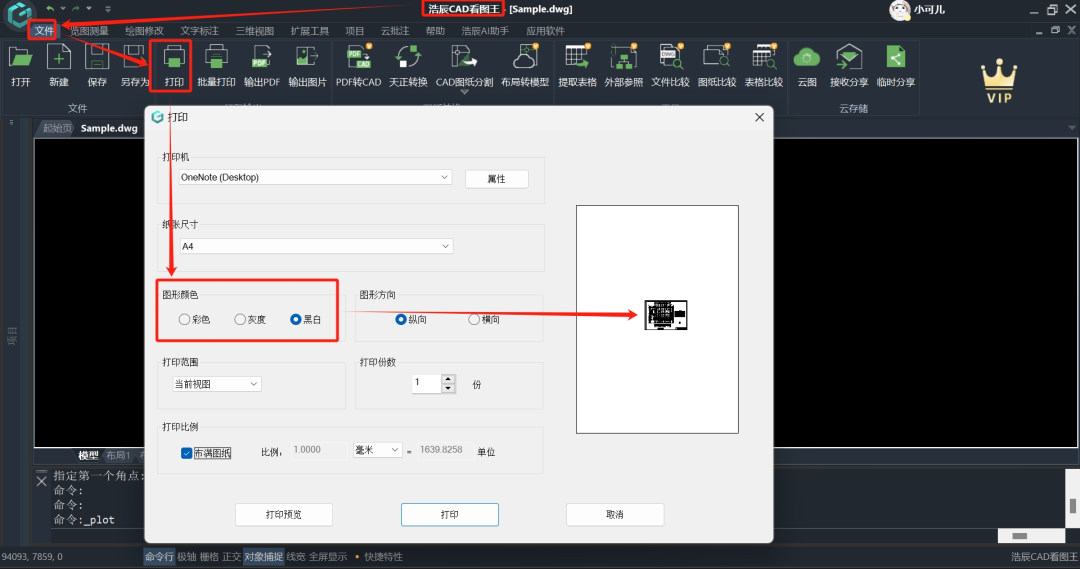Viewport: 1080px width, 569px height.
Task: Toggle 对象捕捉 object snap in status bar
Action: pyautogui.click(x=263, y=557)
